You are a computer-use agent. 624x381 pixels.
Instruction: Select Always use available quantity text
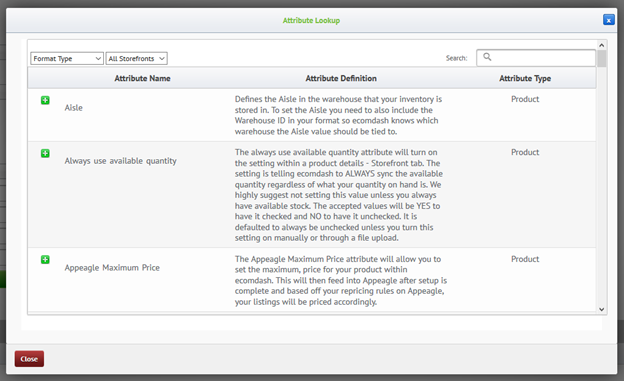121,161
